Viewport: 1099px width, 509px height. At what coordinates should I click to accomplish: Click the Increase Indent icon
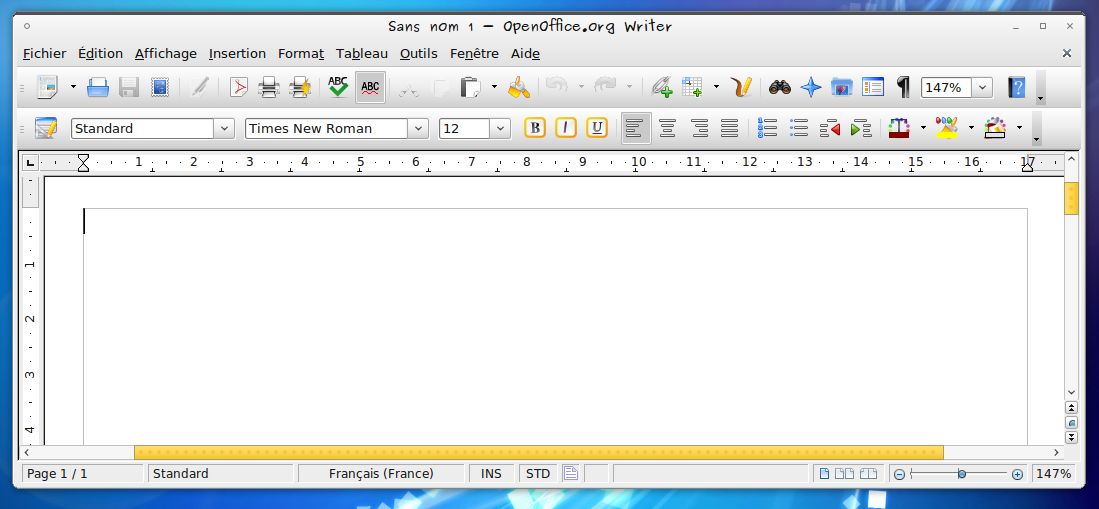861,128
